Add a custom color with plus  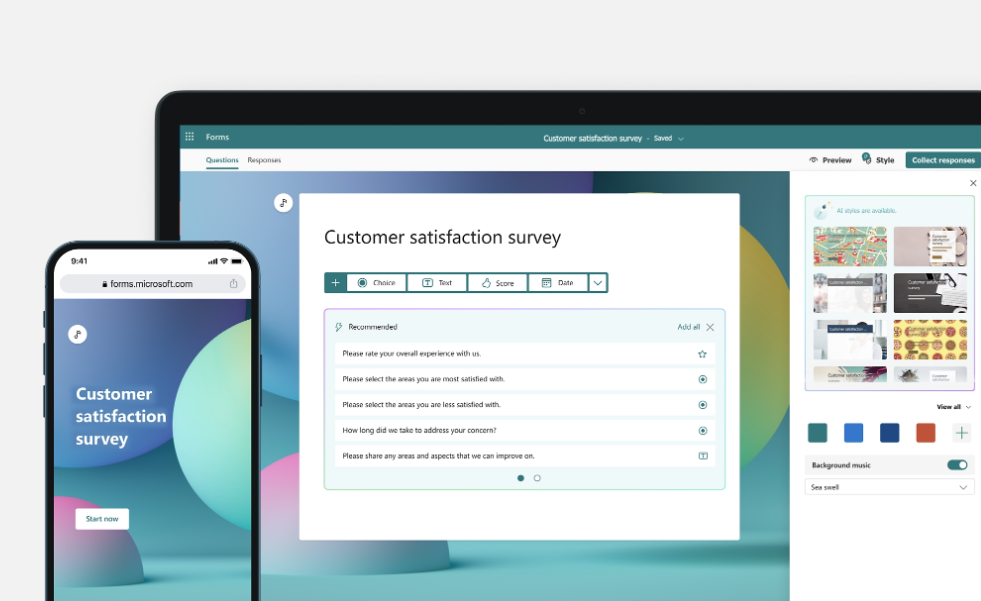(962, 433)
